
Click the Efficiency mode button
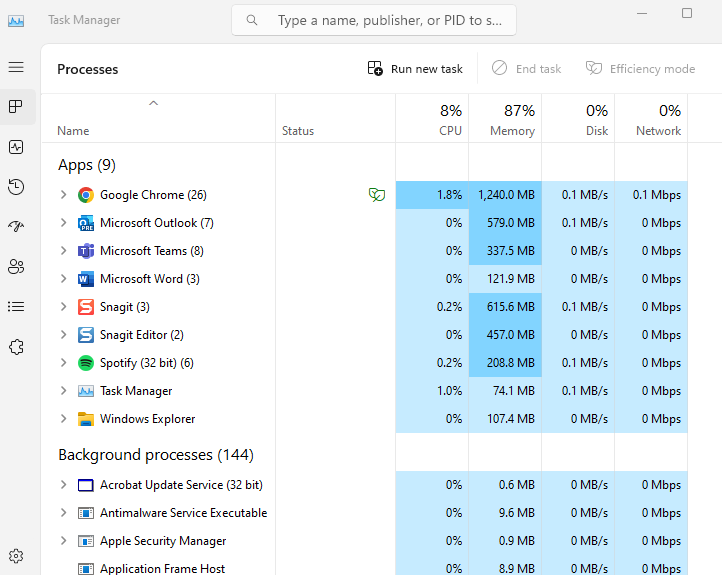pyautogui.click(x=640, y=69)
